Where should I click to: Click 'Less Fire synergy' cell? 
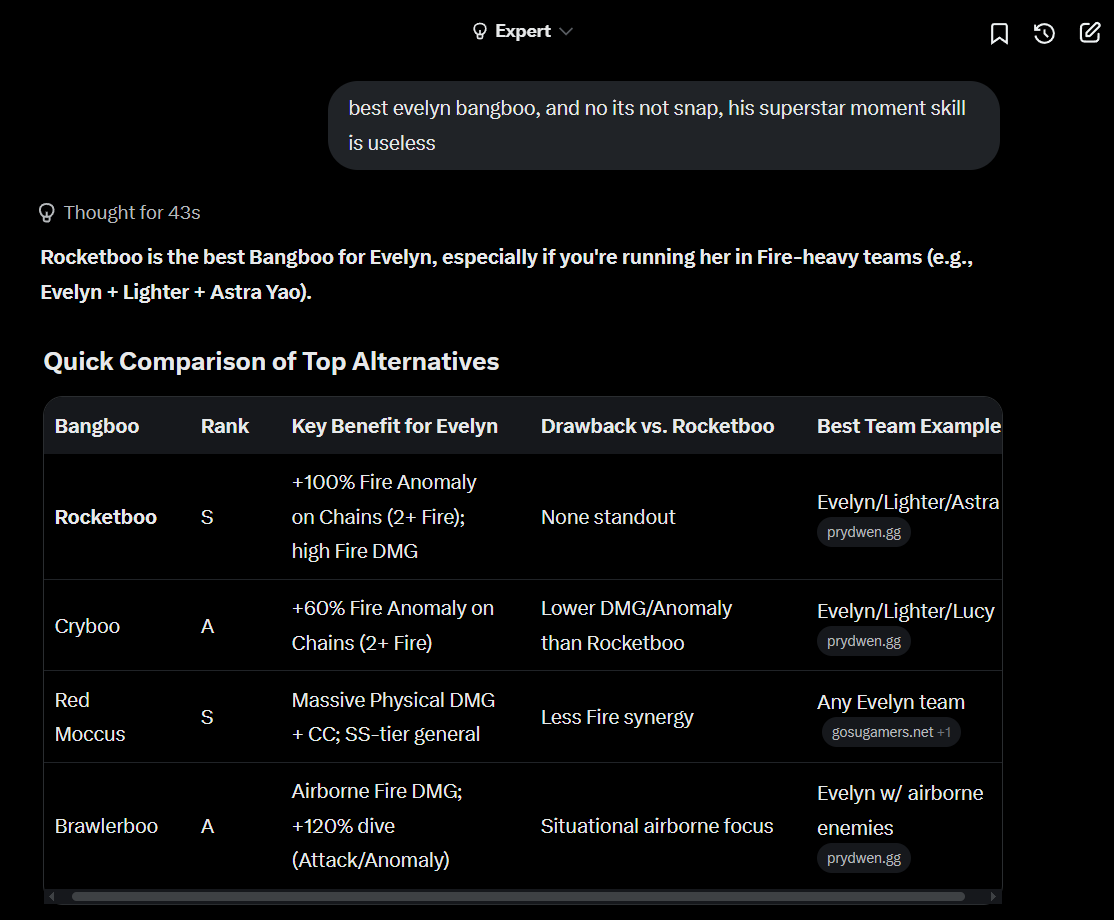click(x=617, y=718)
